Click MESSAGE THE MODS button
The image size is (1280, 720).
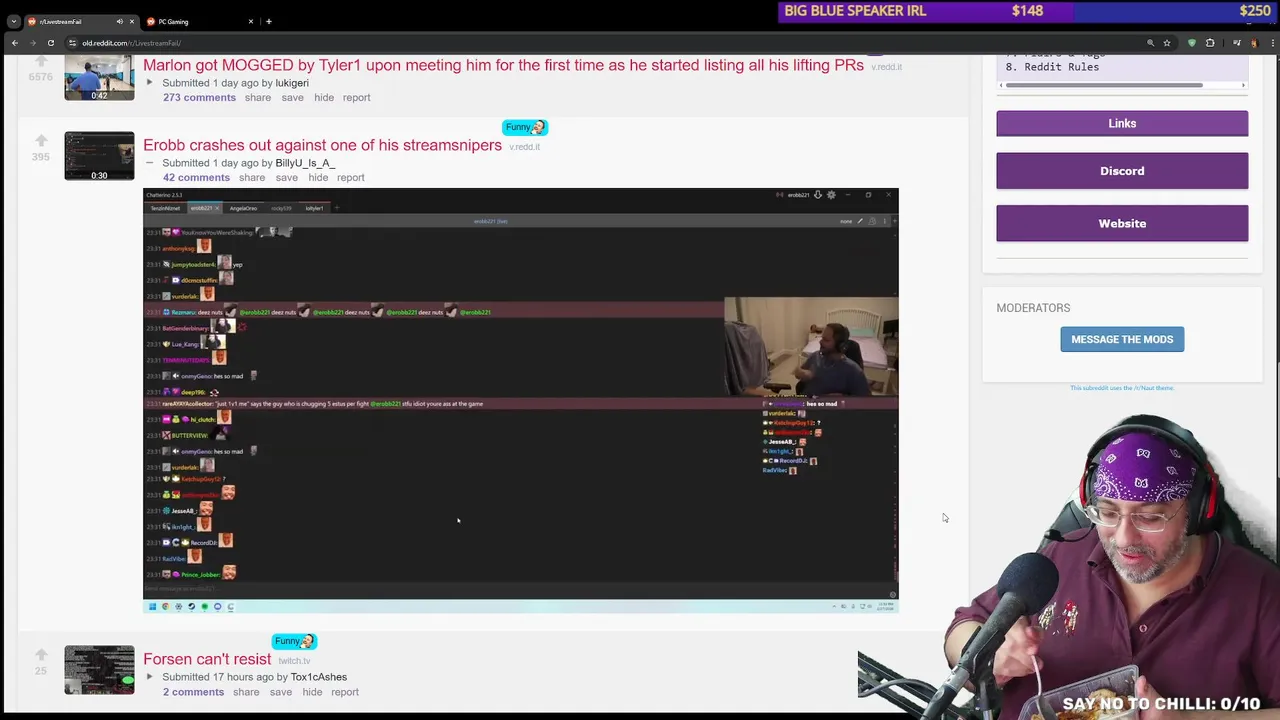coord(1122,339)
